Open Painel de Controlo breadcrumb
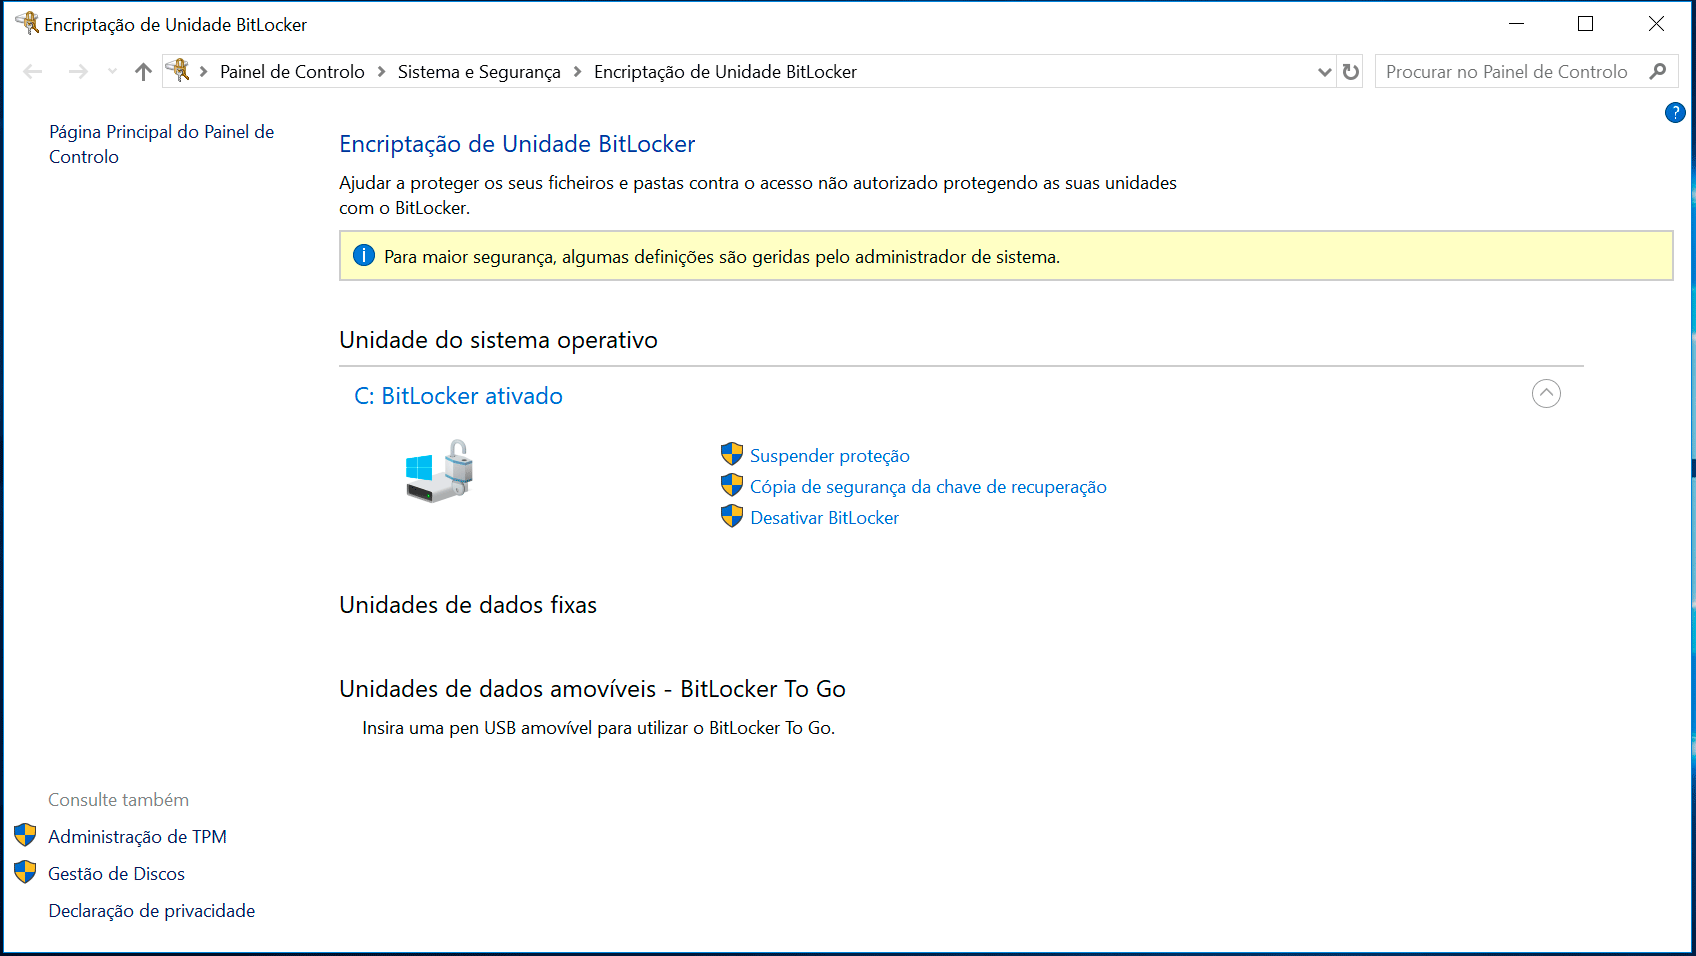 pyautogui.click(x=292, y=72)
